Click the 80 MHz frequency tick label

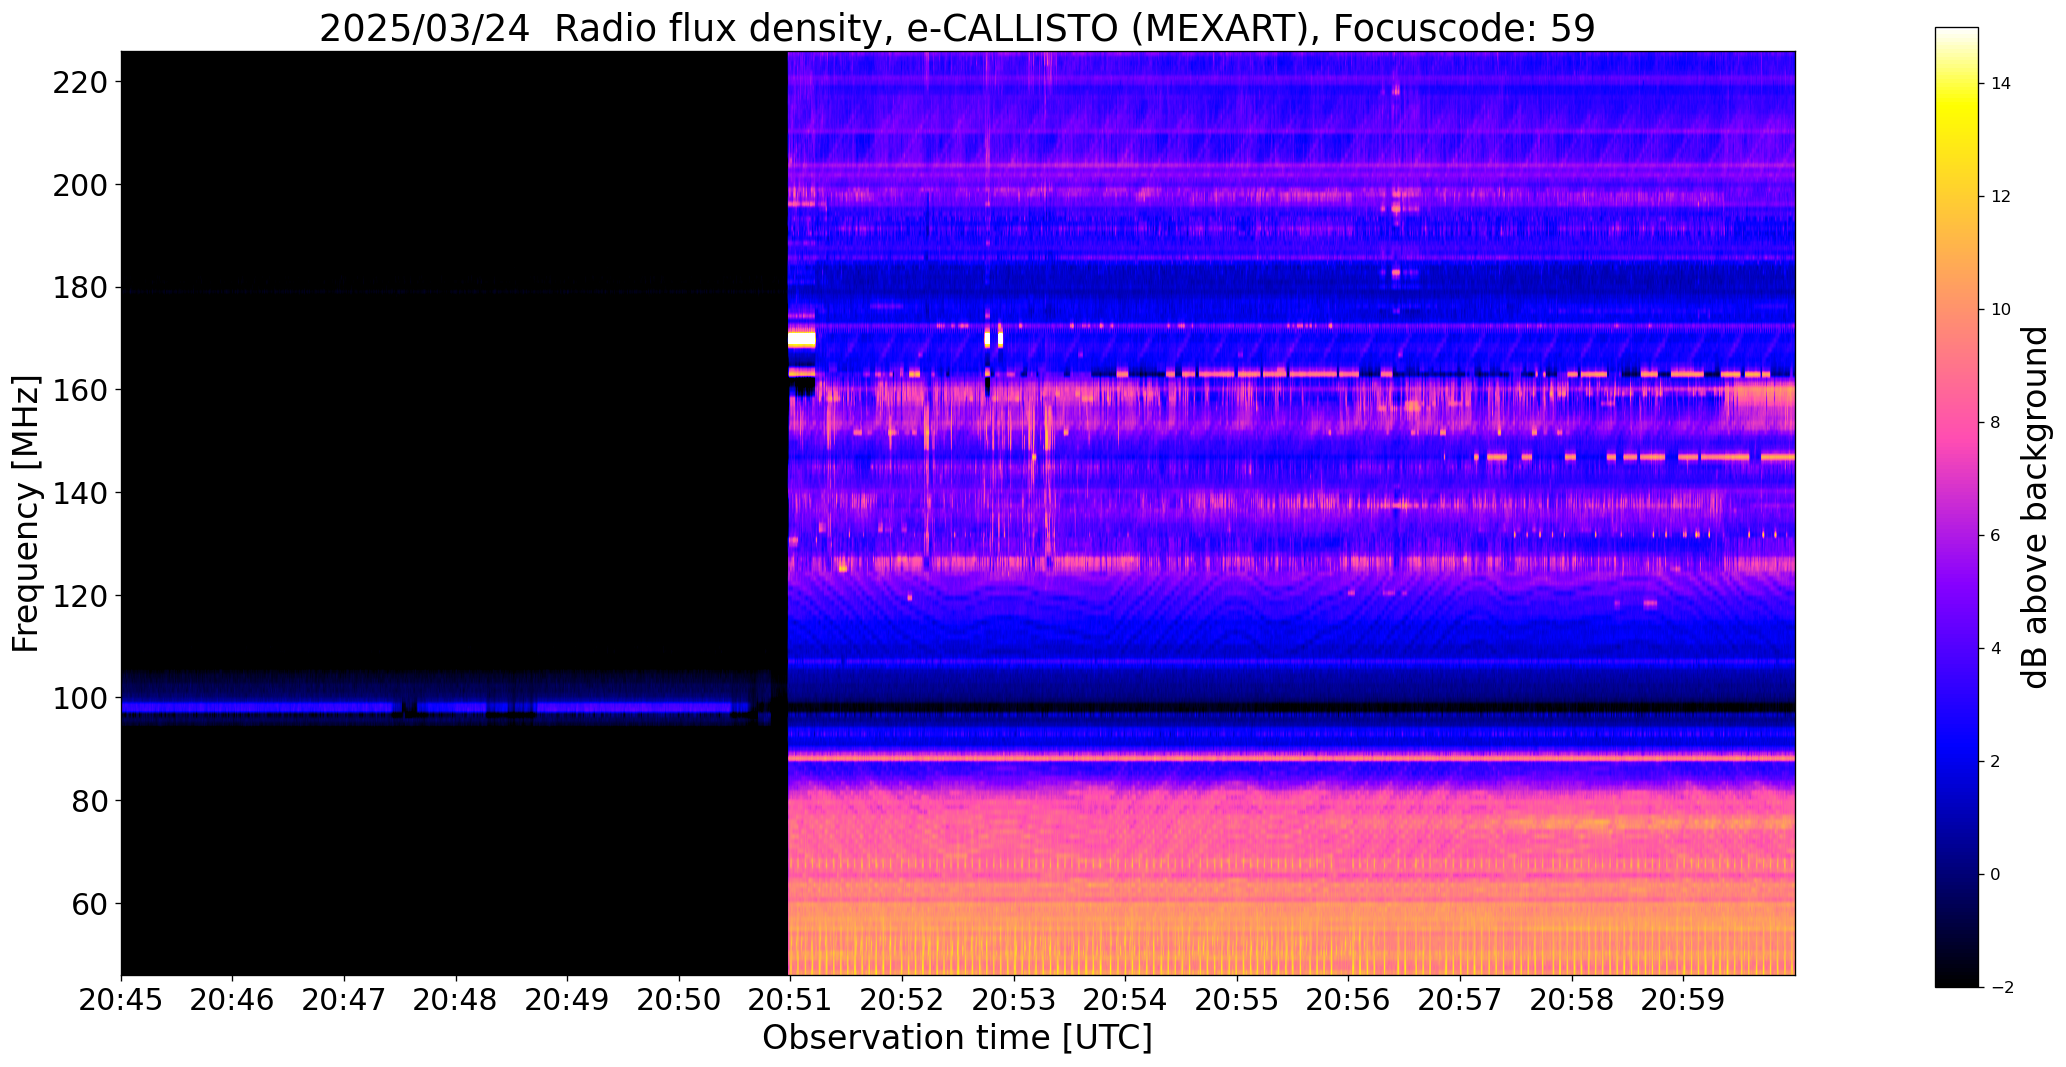tap(88, 801)
